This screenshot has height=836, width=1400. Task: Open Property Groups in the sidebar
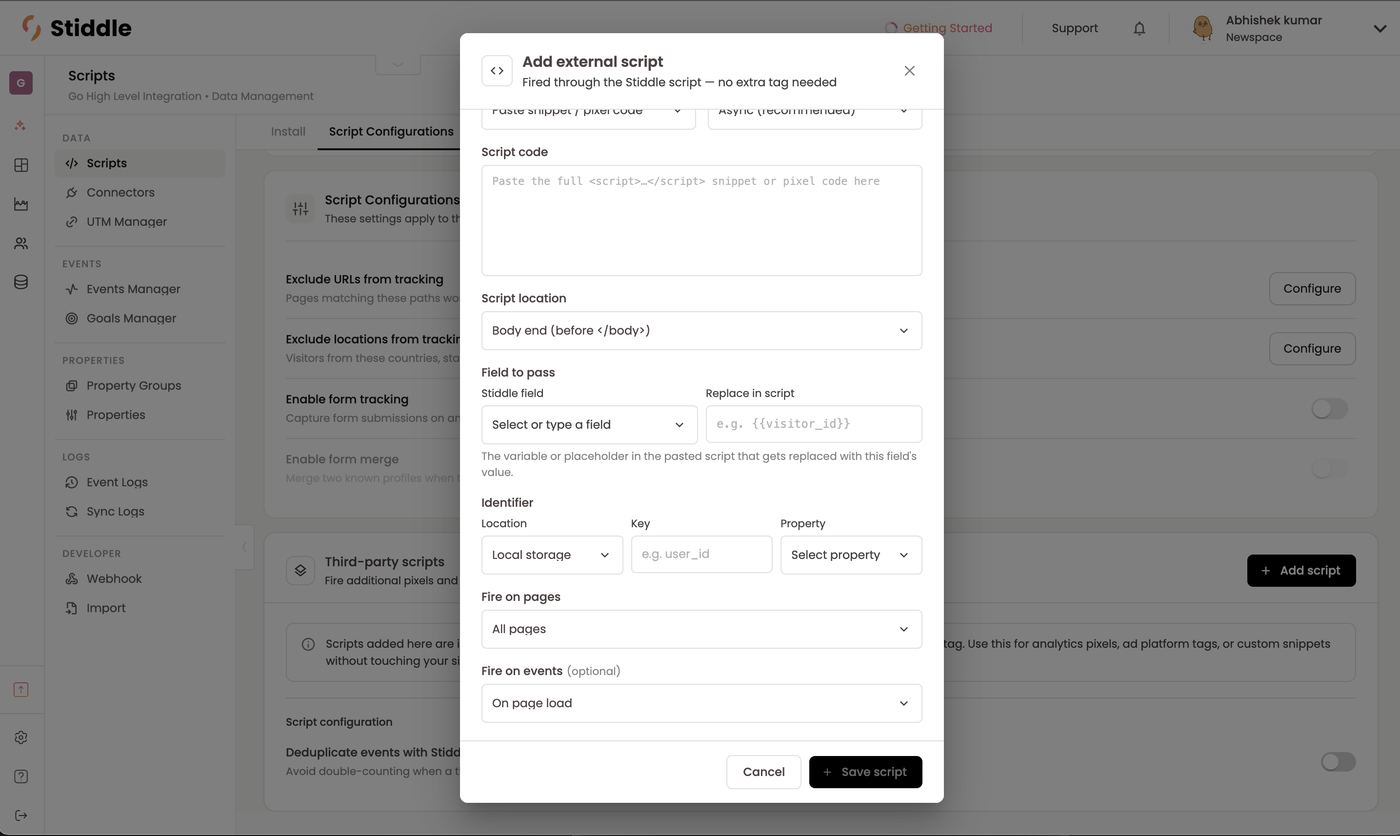140,385
